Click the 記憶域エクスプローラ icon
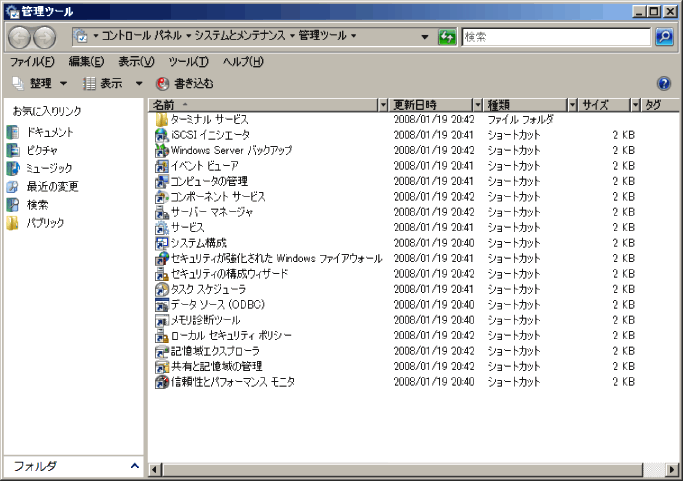This screenshot has height=481, width=683. click(x=162, y=351)
